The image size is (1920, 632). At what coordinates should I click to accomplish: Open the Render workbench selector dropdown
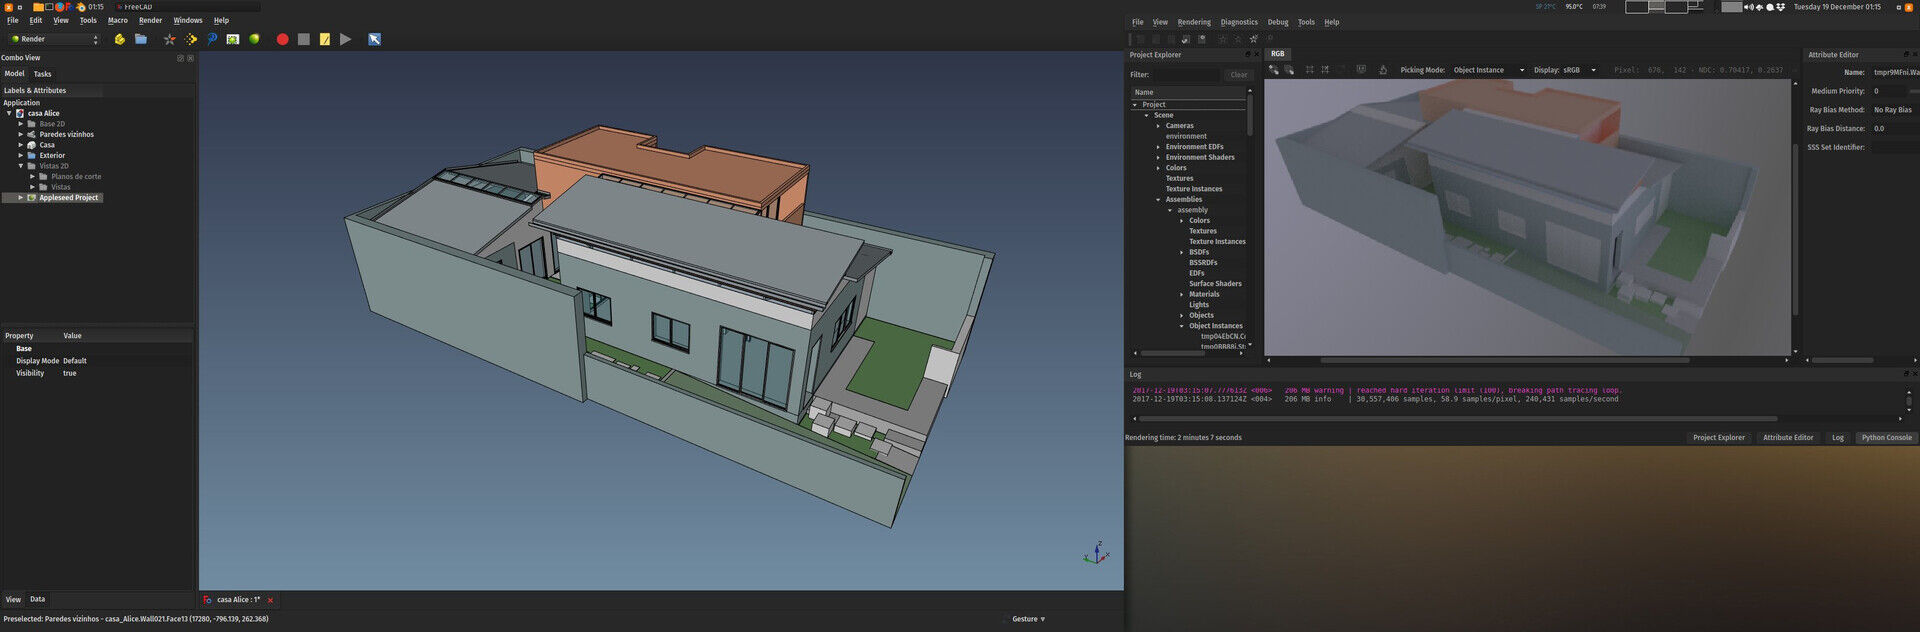[x=55, y=39]
